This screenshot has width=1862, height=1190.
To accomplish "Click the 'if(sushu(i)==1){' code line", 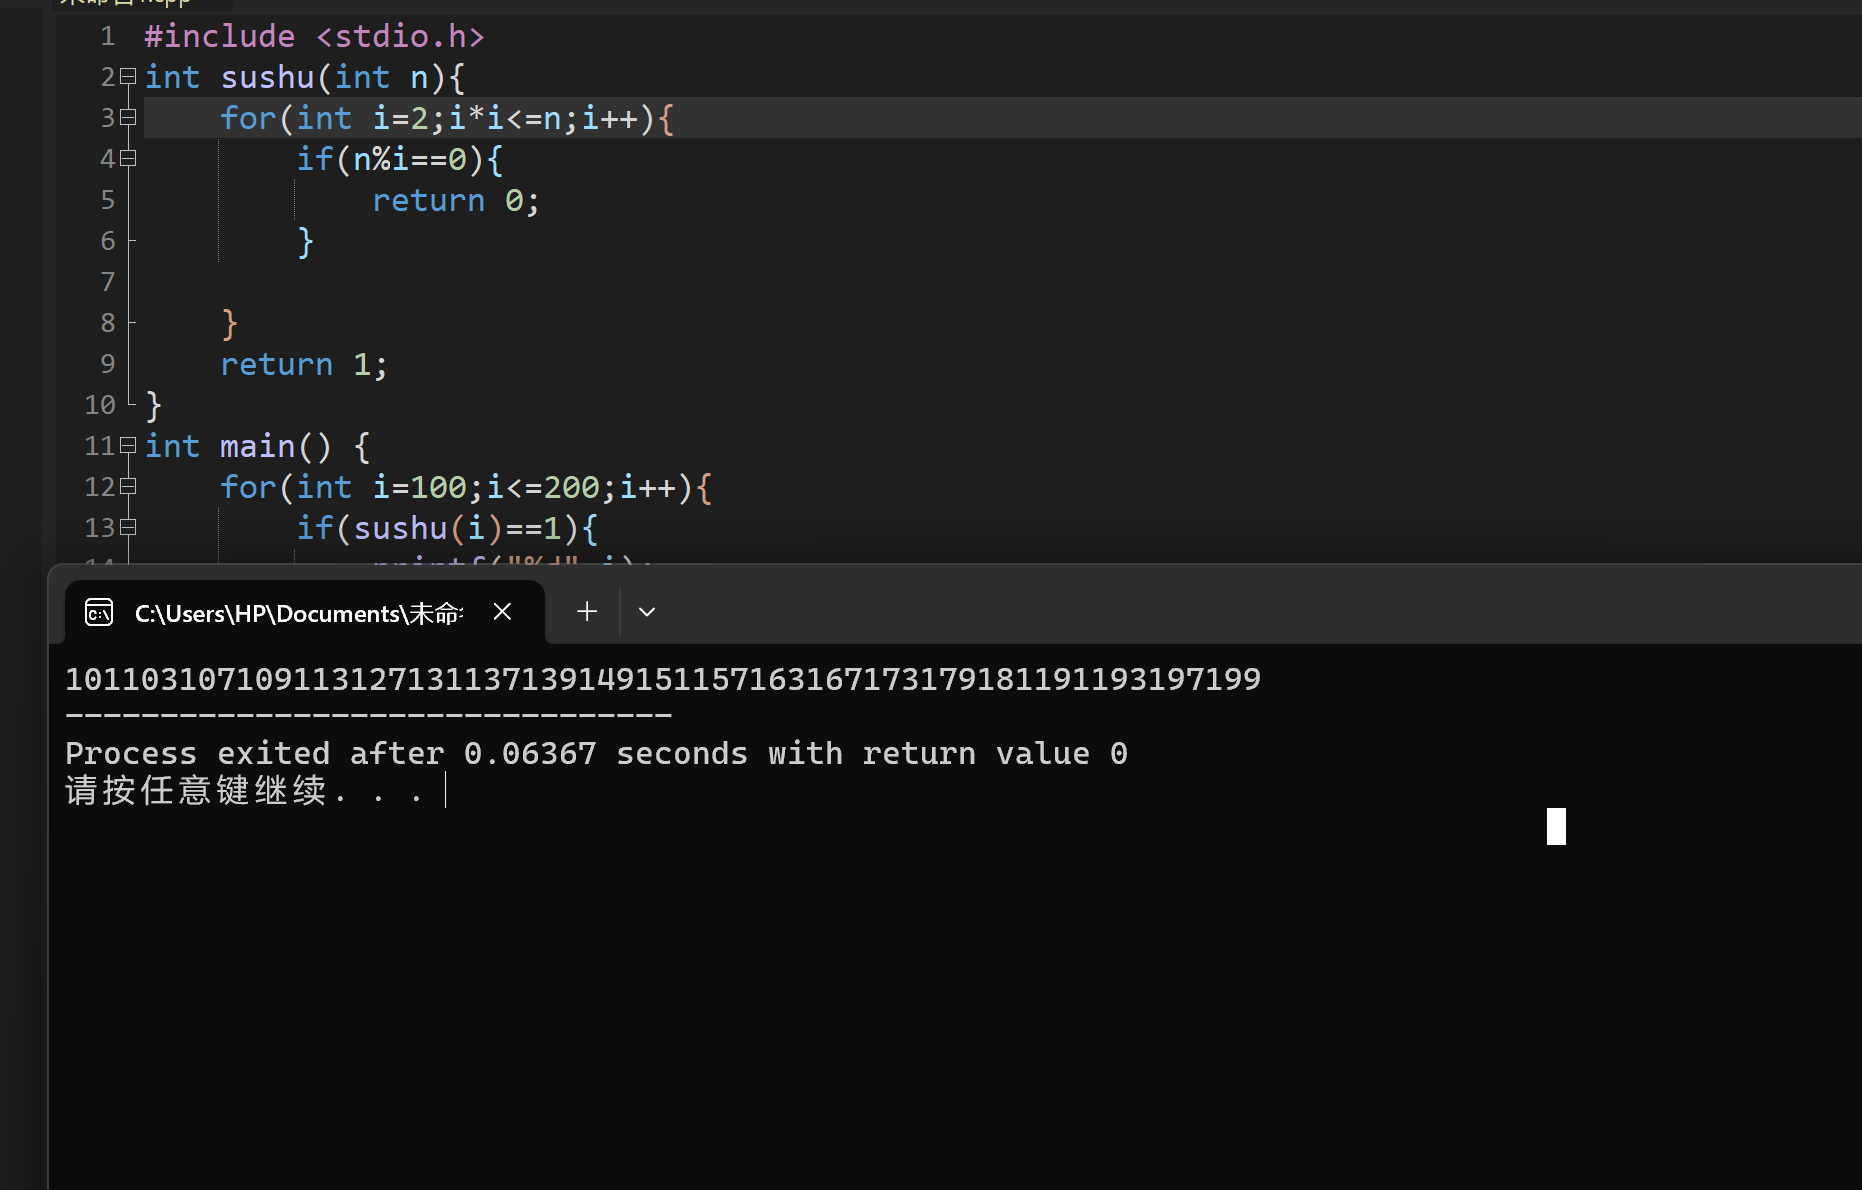I will point(447,528).
